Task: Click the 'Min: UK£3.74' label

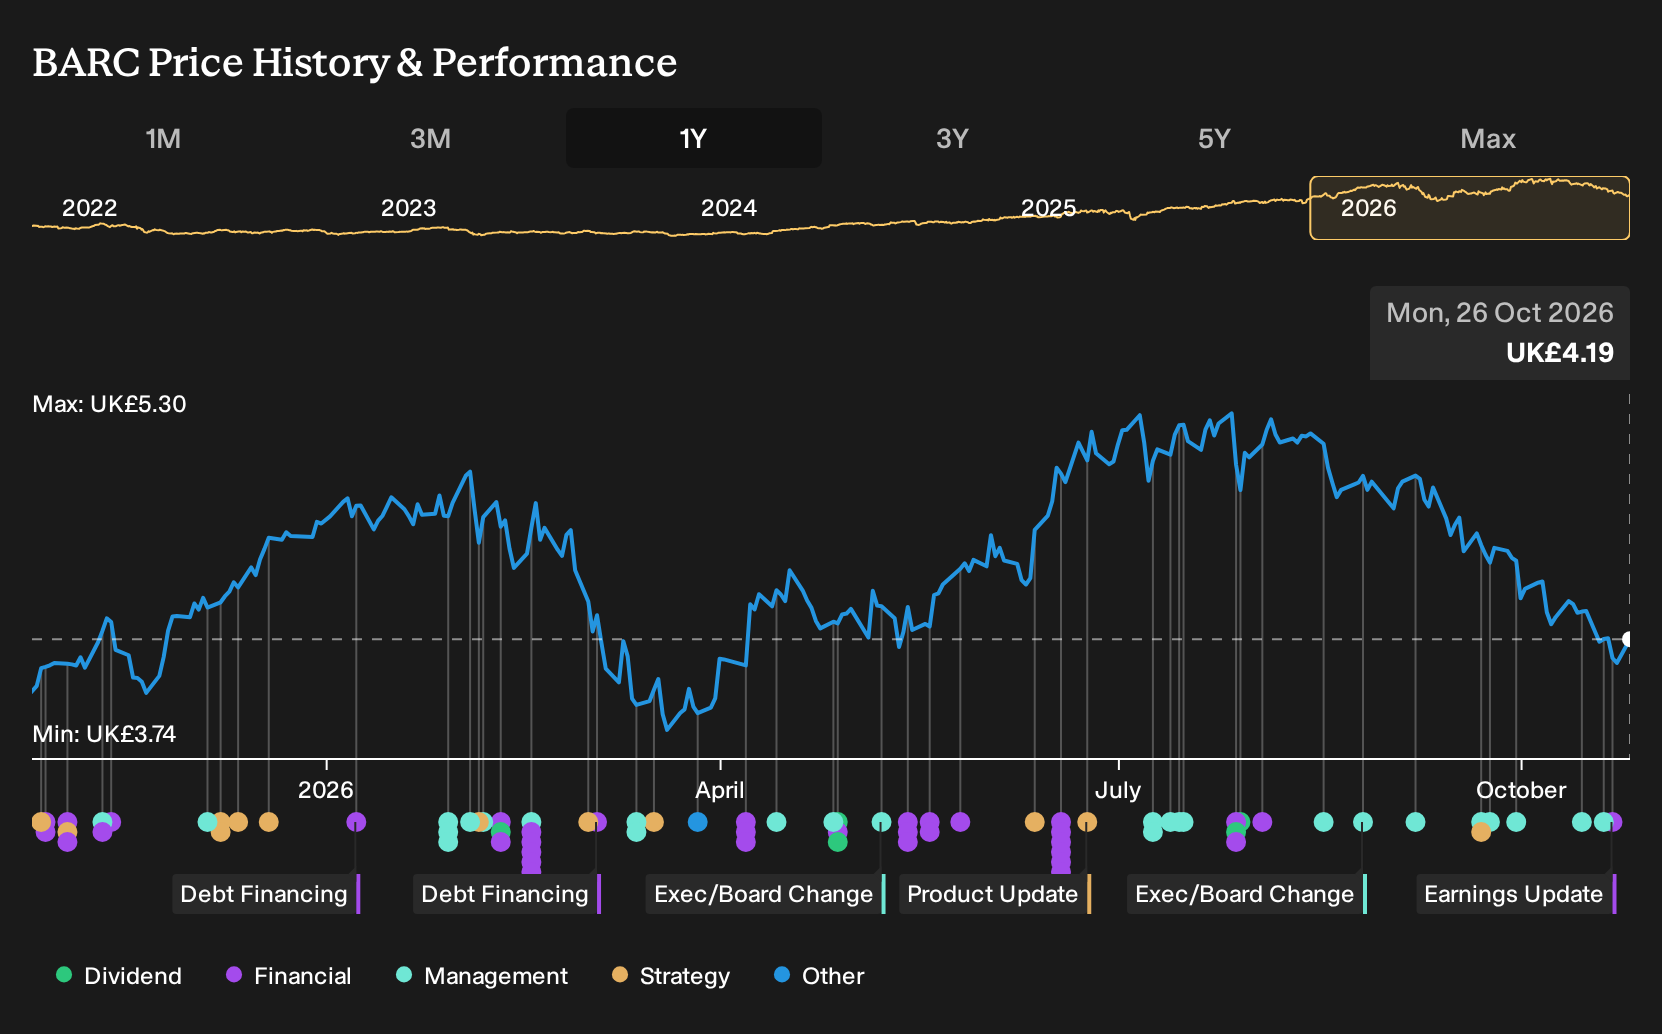Action: click(104, 734)
